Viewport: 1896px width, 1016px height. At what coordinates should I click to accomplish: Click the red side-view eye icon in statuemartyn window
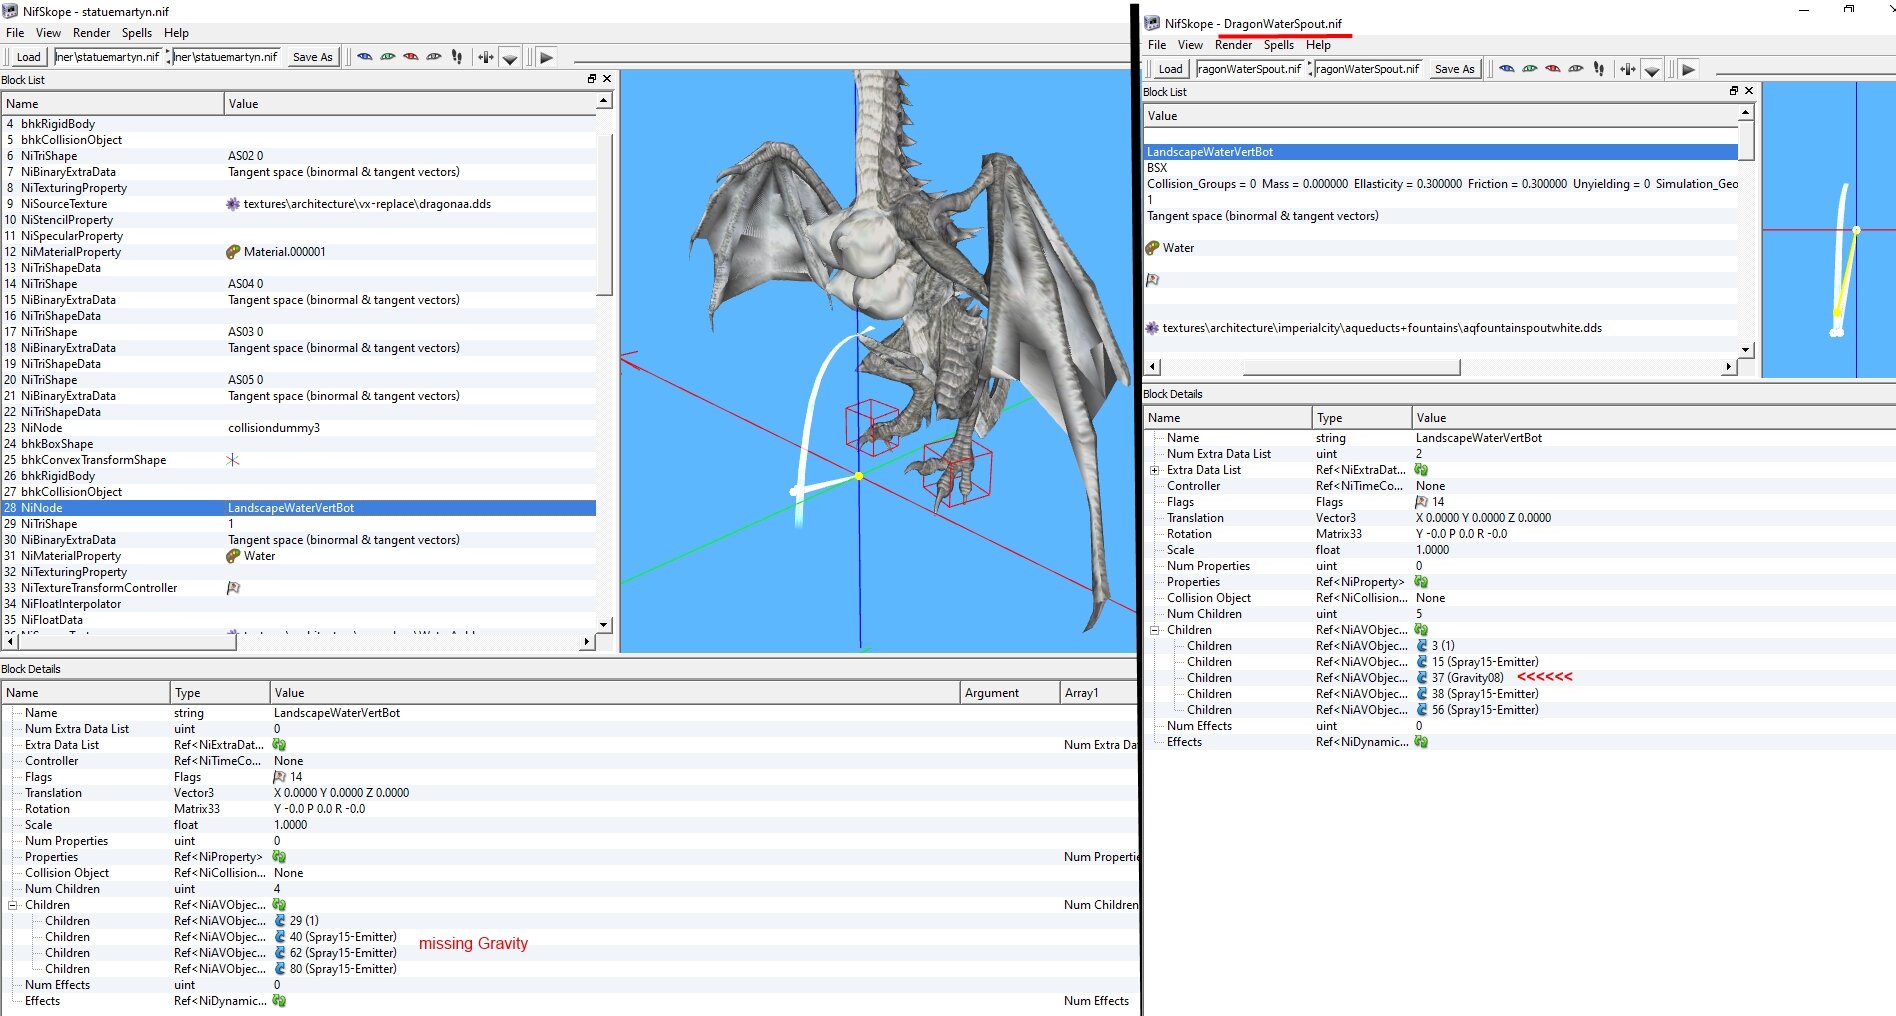pyautogui.click(x=411, y=57)
